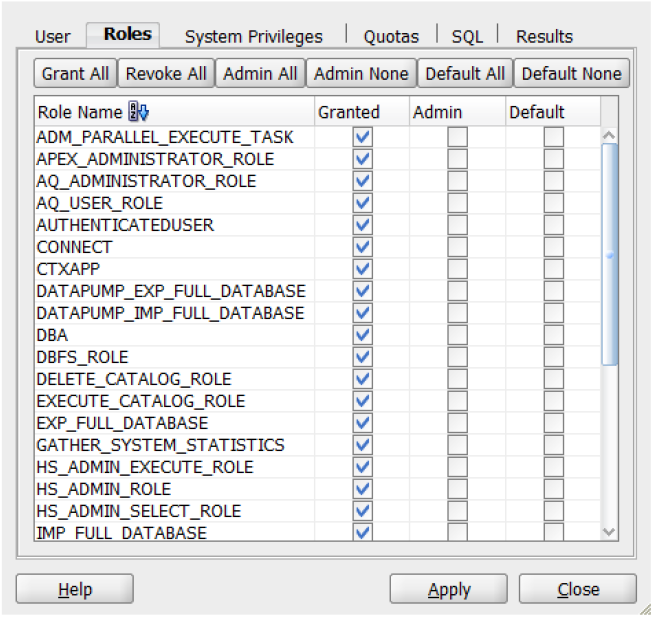The width and height of the screenshot is (655, 619).
Task: Select the EXECUTE_CATALOG_ROLE row name
Action: (141, 401)
